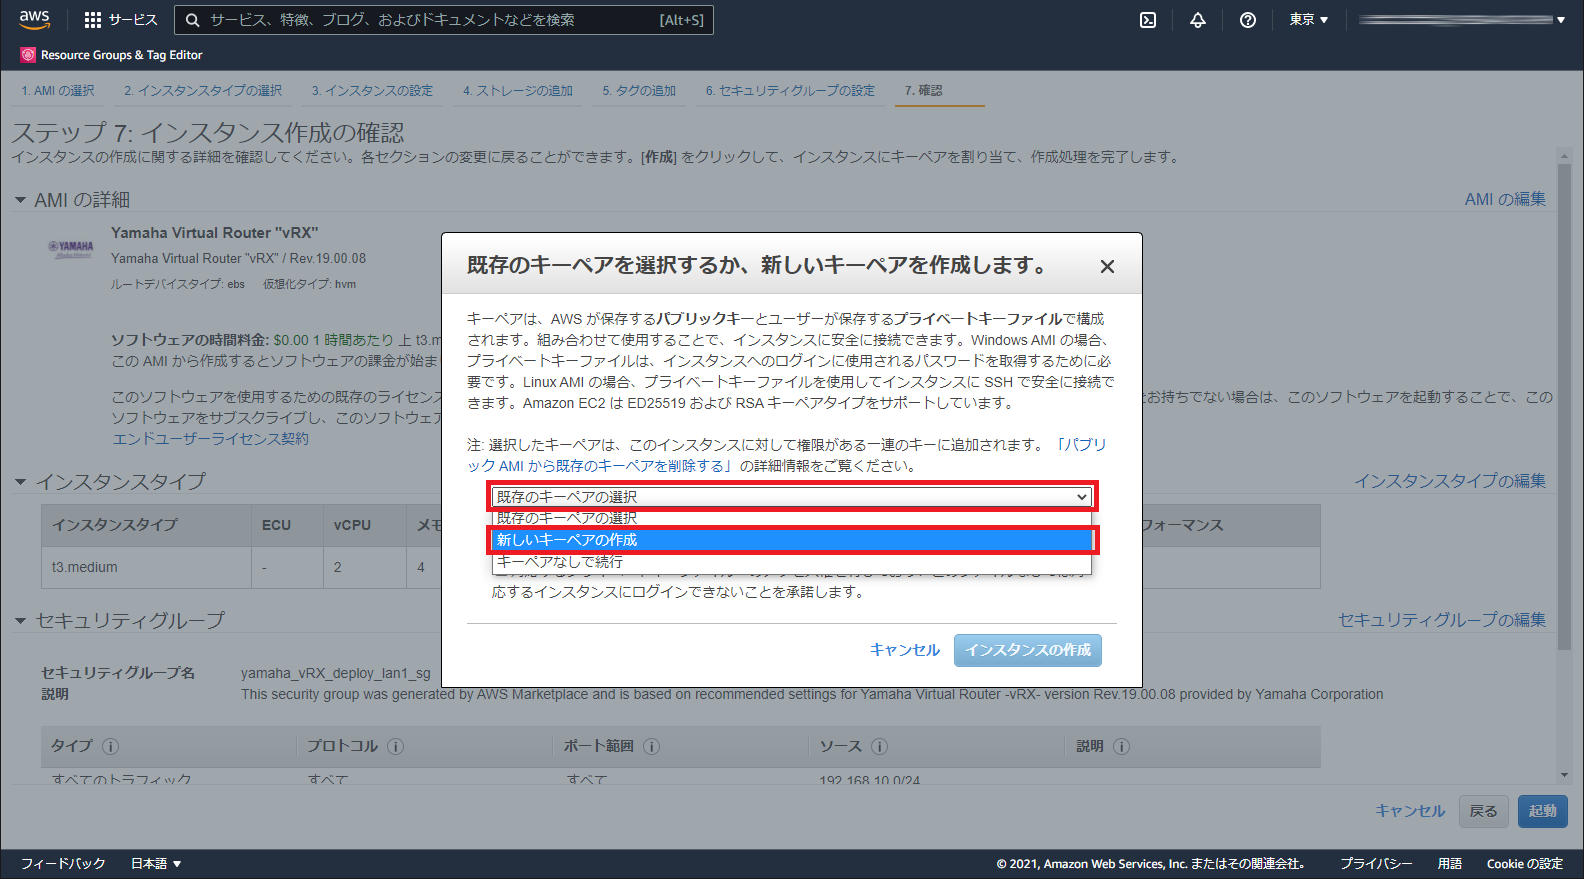This screenshot has width=1584, height=879.
Task: Collapse the AMI の詳細 section
Action: click(x=20, y=200)
